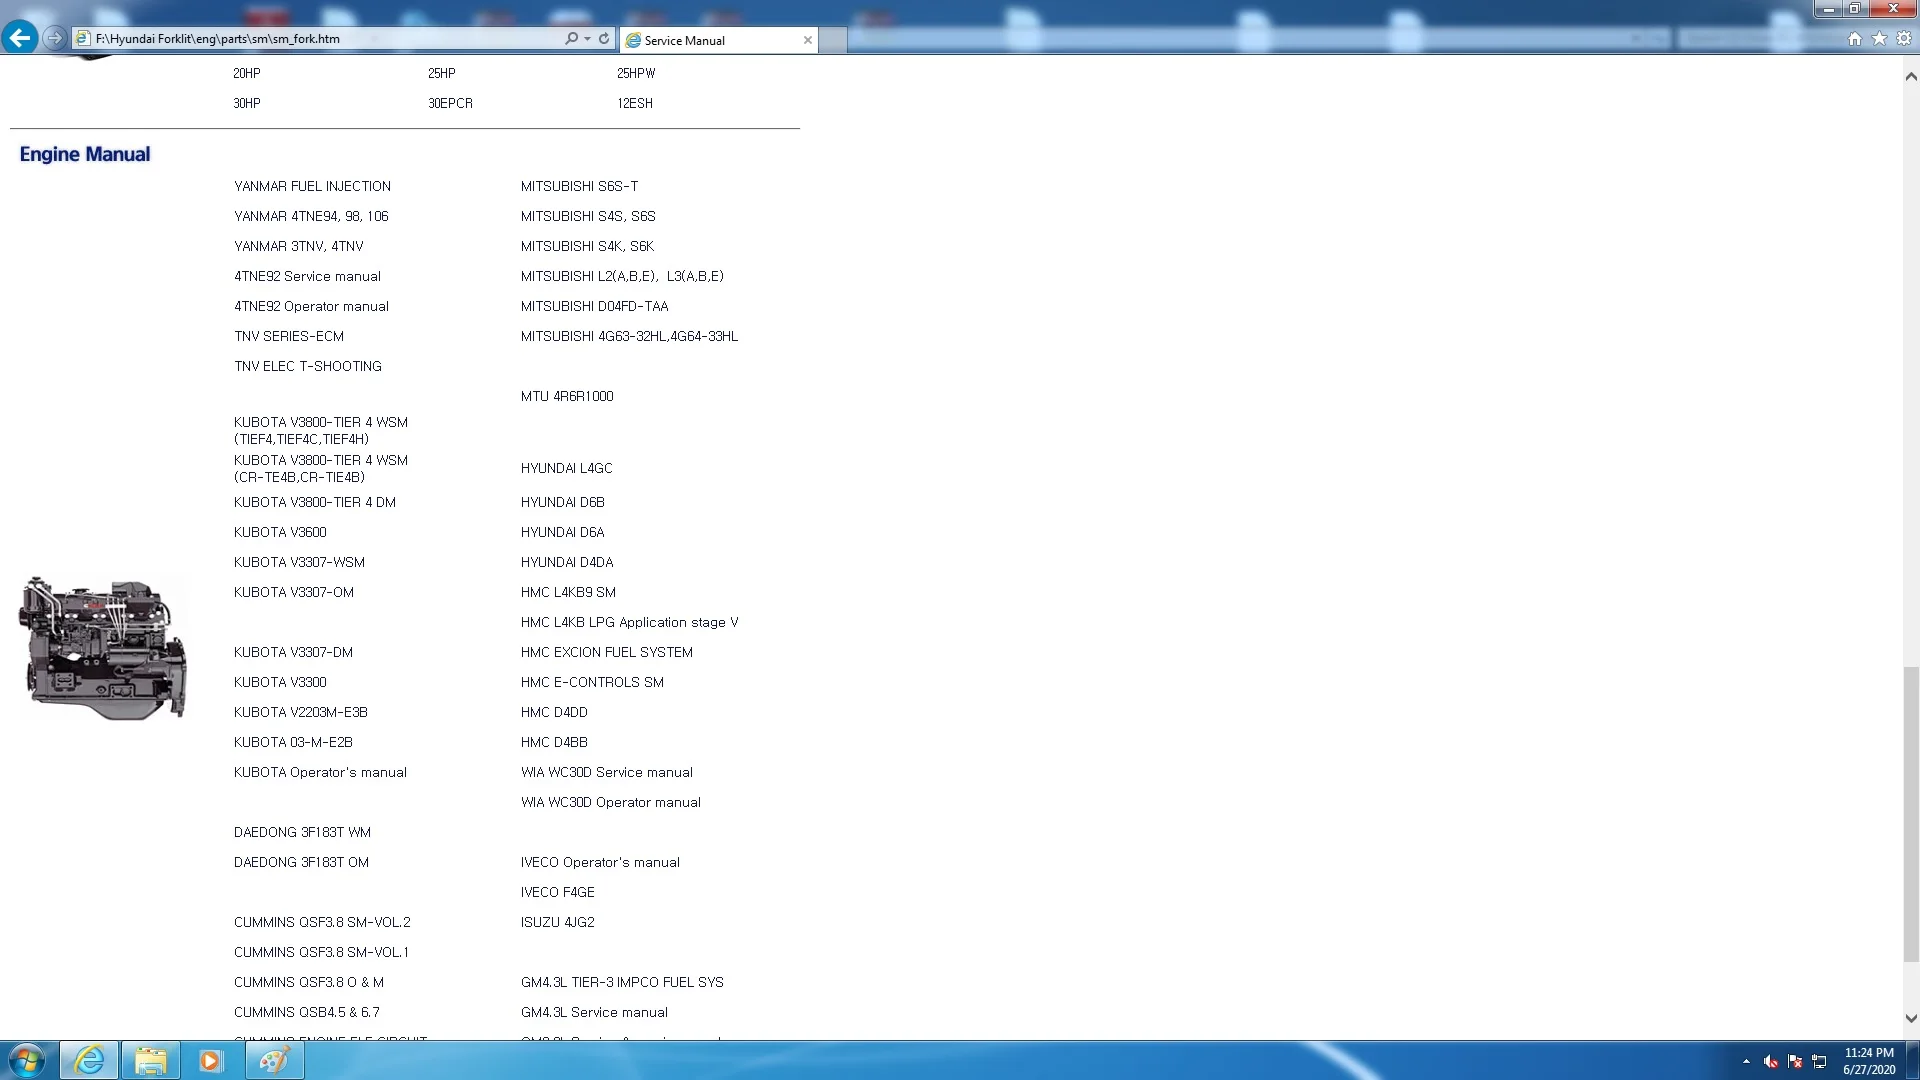1920x1080 pixels.
Task: Open HMC L4KB9 SM link
Action: point(568,593)
